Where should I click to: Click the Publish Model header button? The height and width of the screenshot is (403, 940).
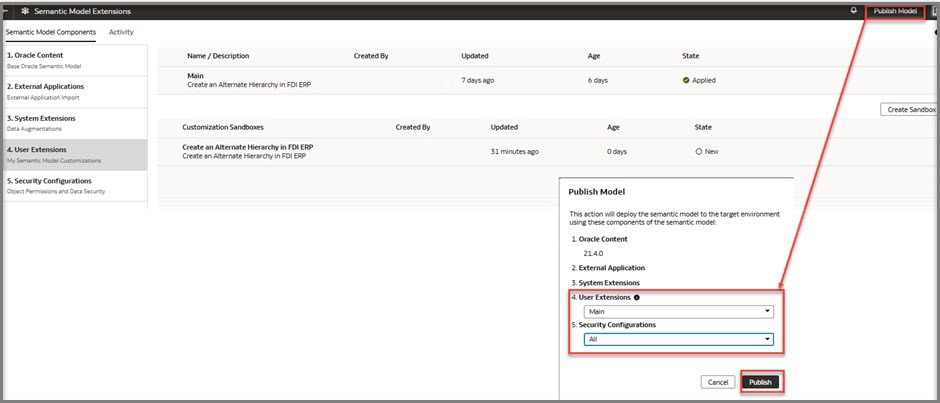point(894,11)
